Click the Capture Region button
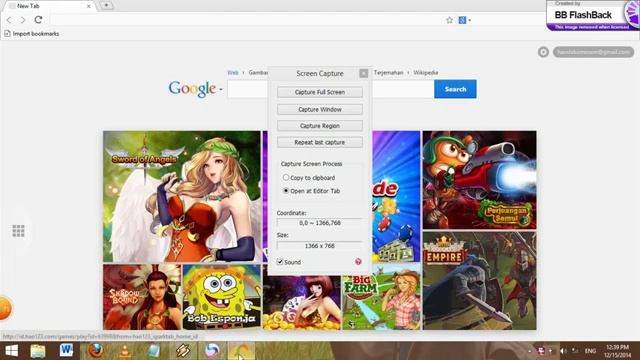 pos(320,126)
